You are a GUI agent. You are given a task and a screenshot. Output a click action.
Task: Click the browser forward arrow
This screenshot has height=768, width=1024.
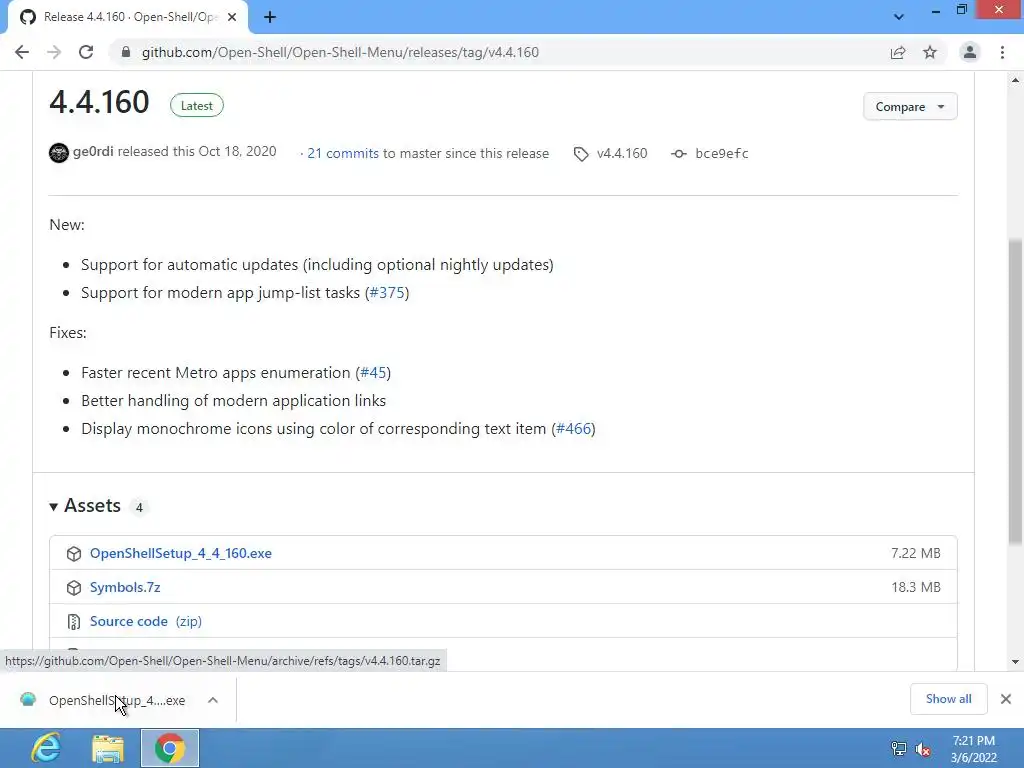click(54, 52)
